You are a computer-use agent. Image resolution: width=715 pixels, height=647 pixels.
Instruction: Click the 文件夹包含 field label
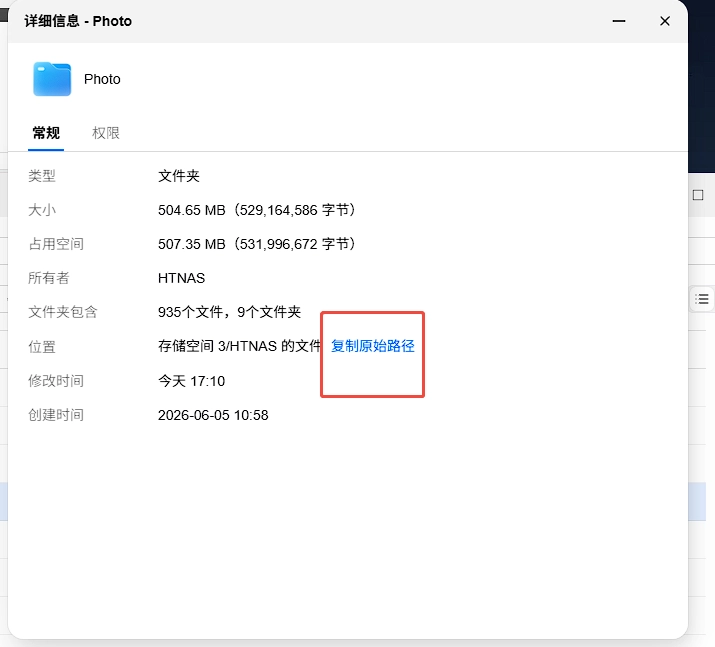[x=63, y=312]
